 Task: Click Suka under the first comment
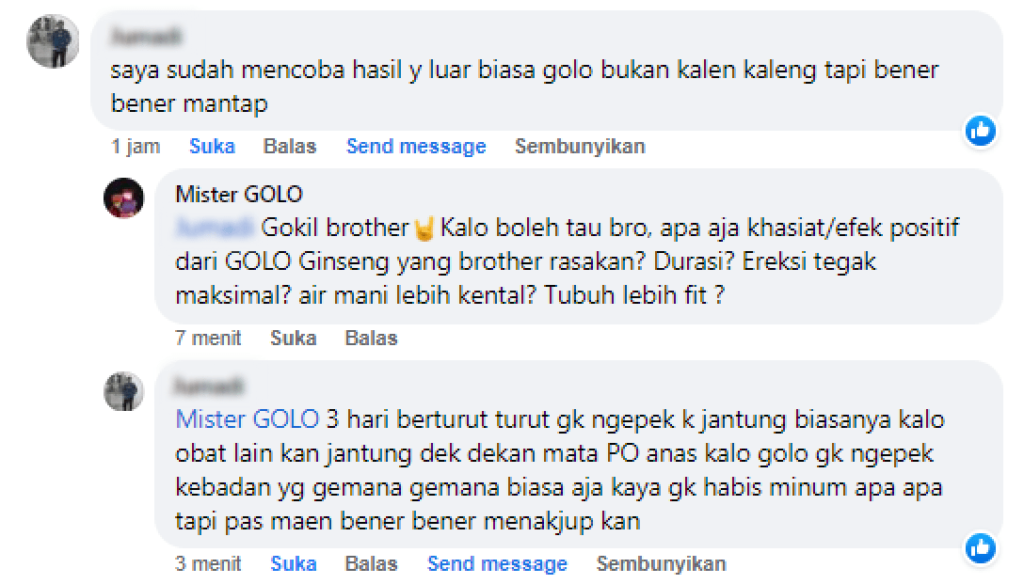212,146
